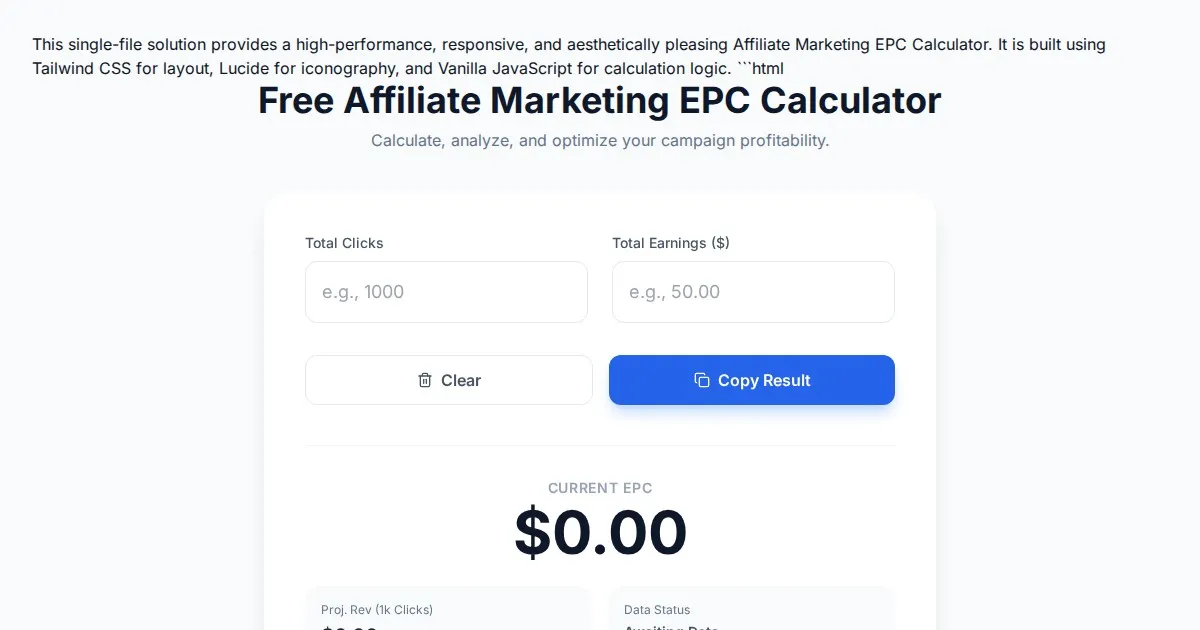Select the large $0.00 EPC value
The width and height of the screenshot is (1200, 630).
click(x=600, y=532)
